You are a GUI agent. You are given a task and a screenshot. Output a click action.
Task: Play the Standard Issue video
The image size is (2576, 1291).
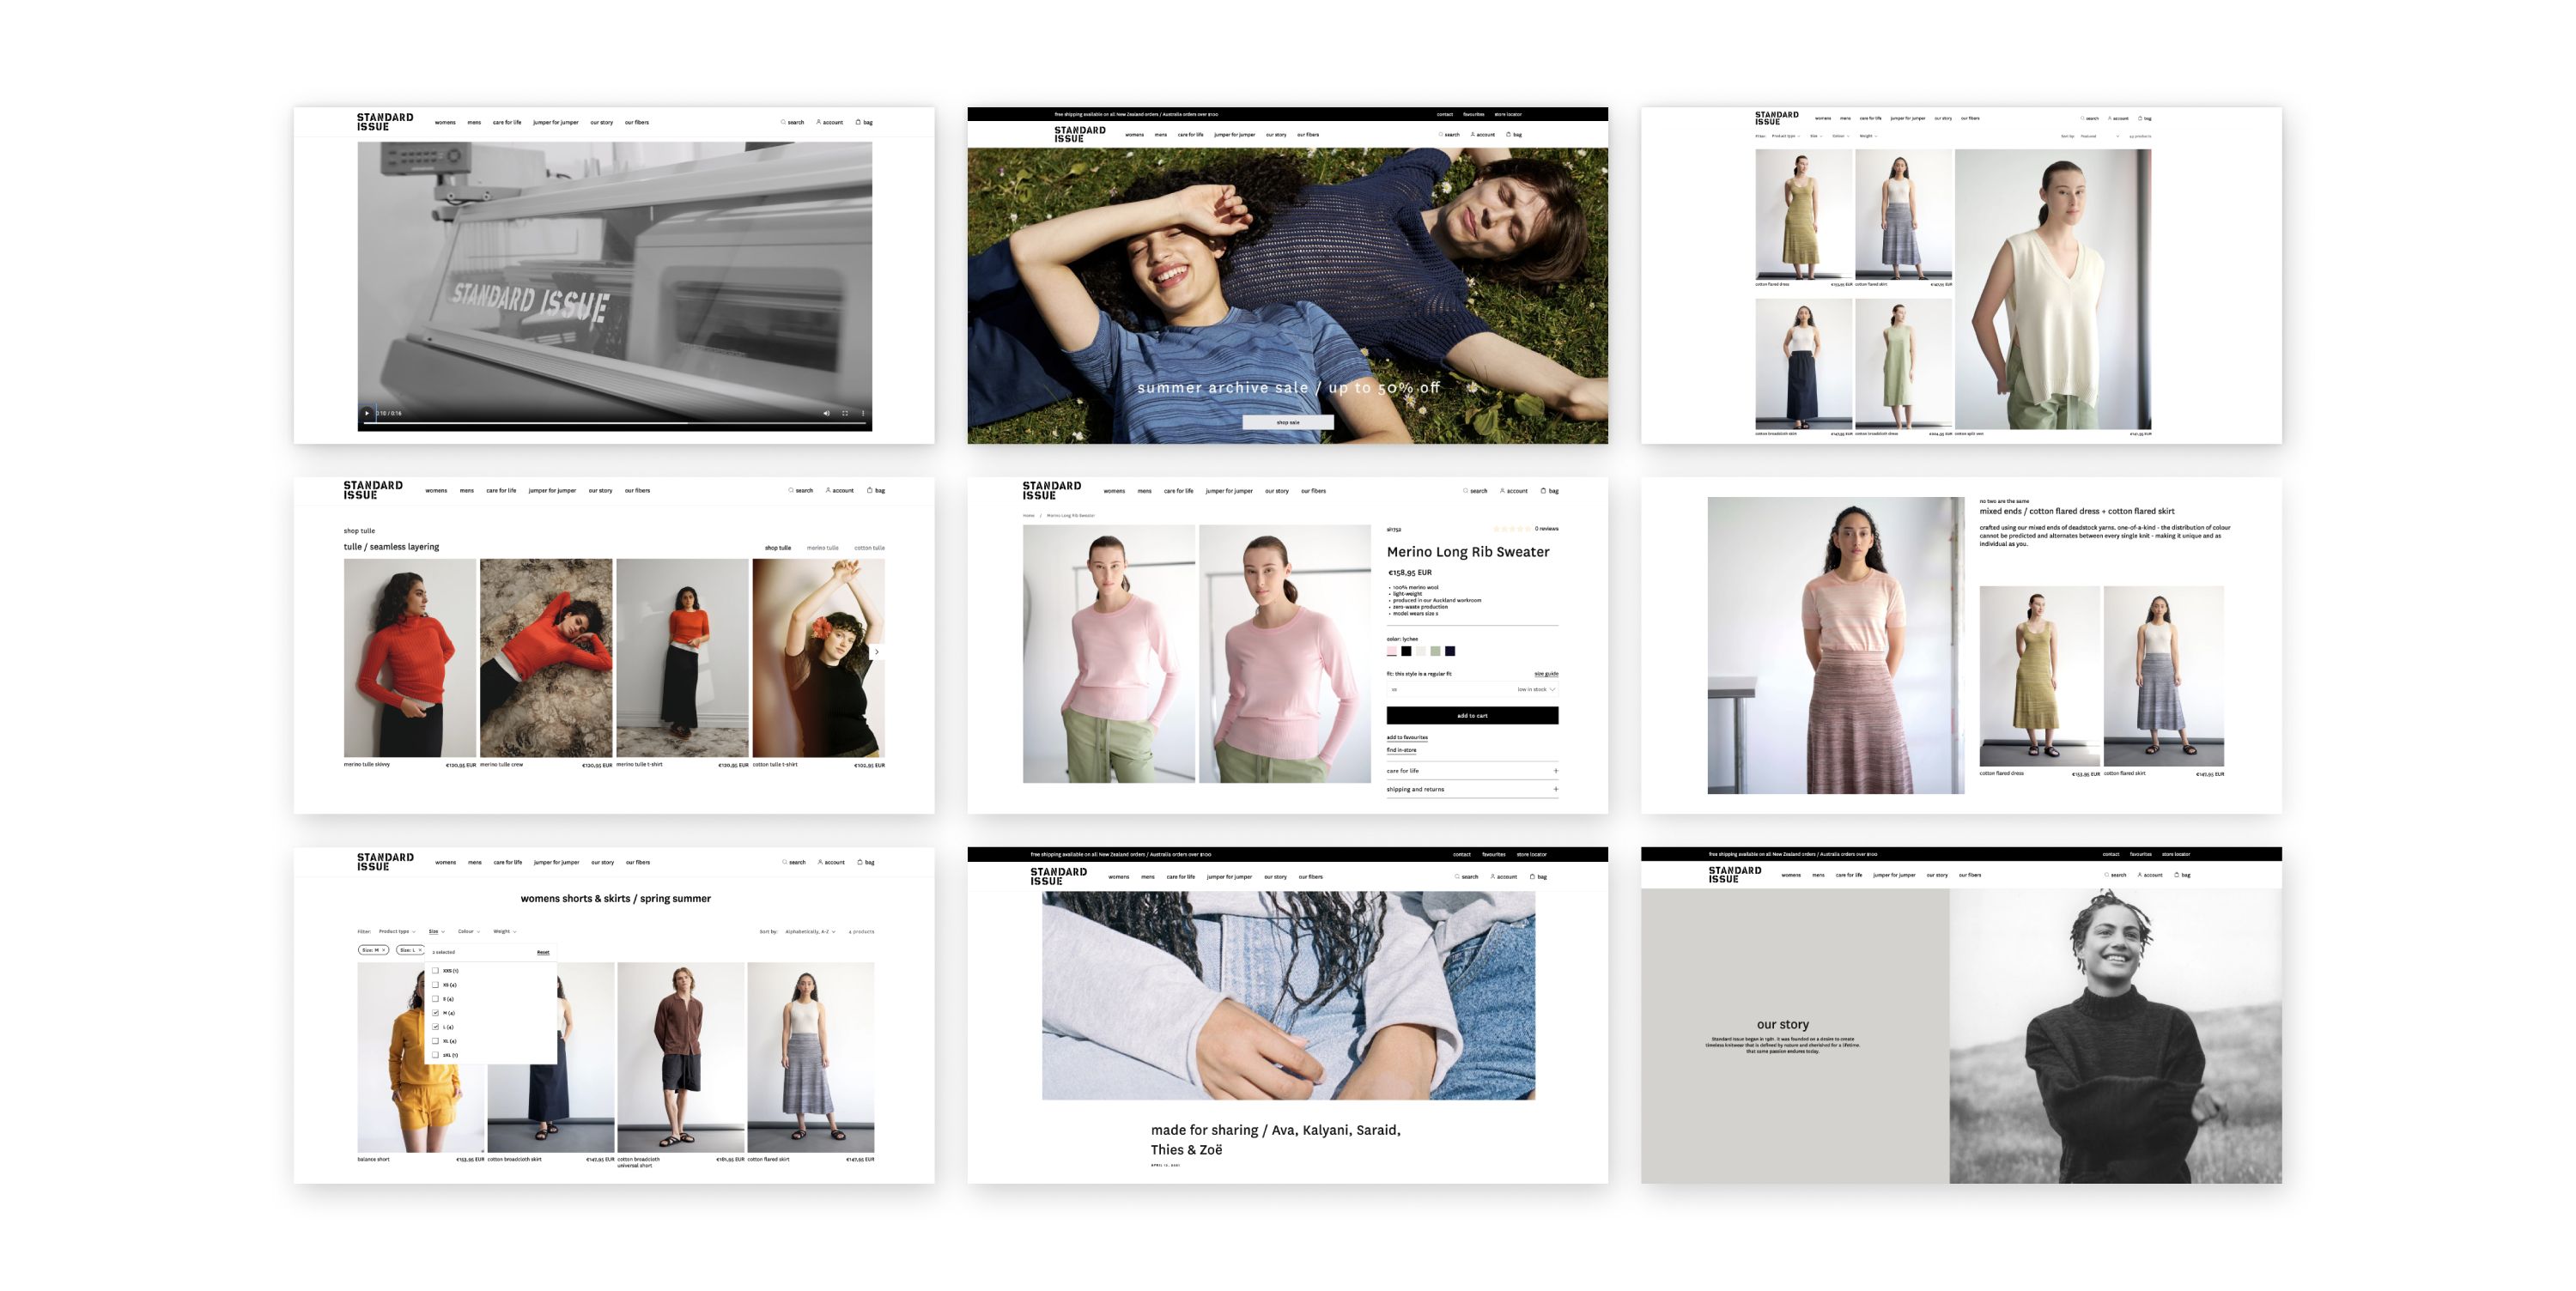pos(367,413)
